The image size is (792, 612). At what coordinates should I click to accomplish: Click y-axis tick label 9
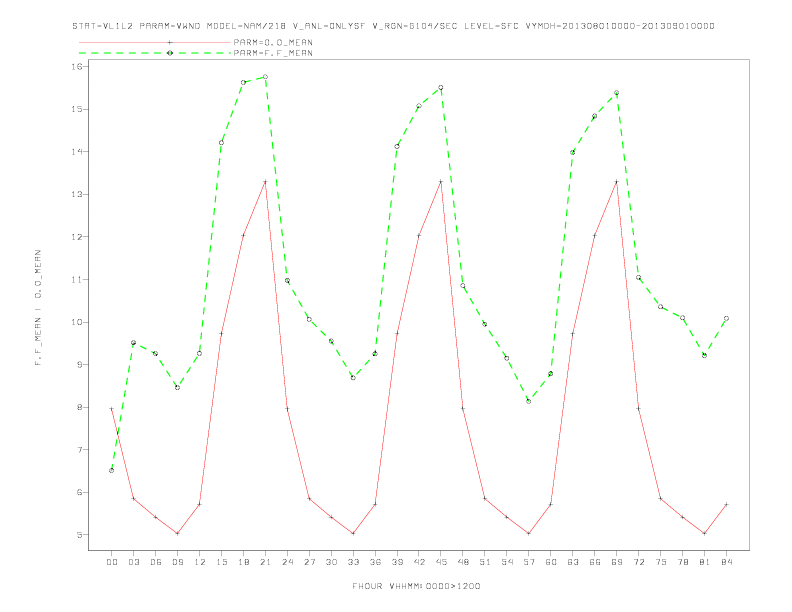click(80, 365)
